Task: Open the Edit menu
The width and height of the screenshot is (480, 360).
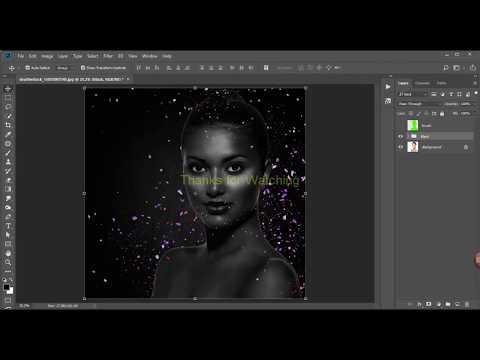Action: 32,56
